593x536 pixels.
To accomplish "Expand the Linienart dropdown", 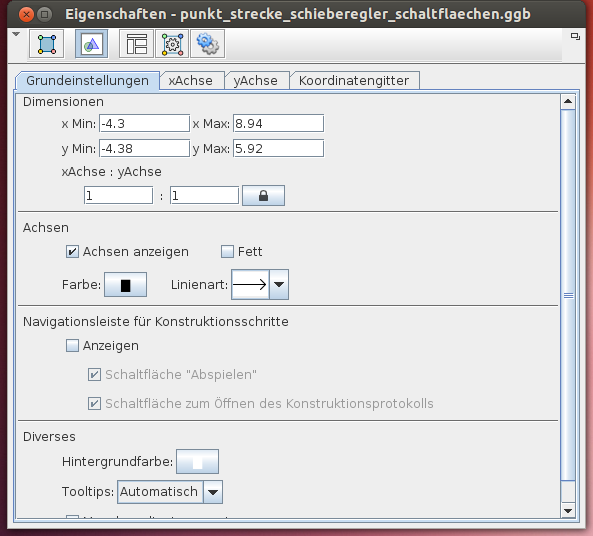I will point(279,284).
